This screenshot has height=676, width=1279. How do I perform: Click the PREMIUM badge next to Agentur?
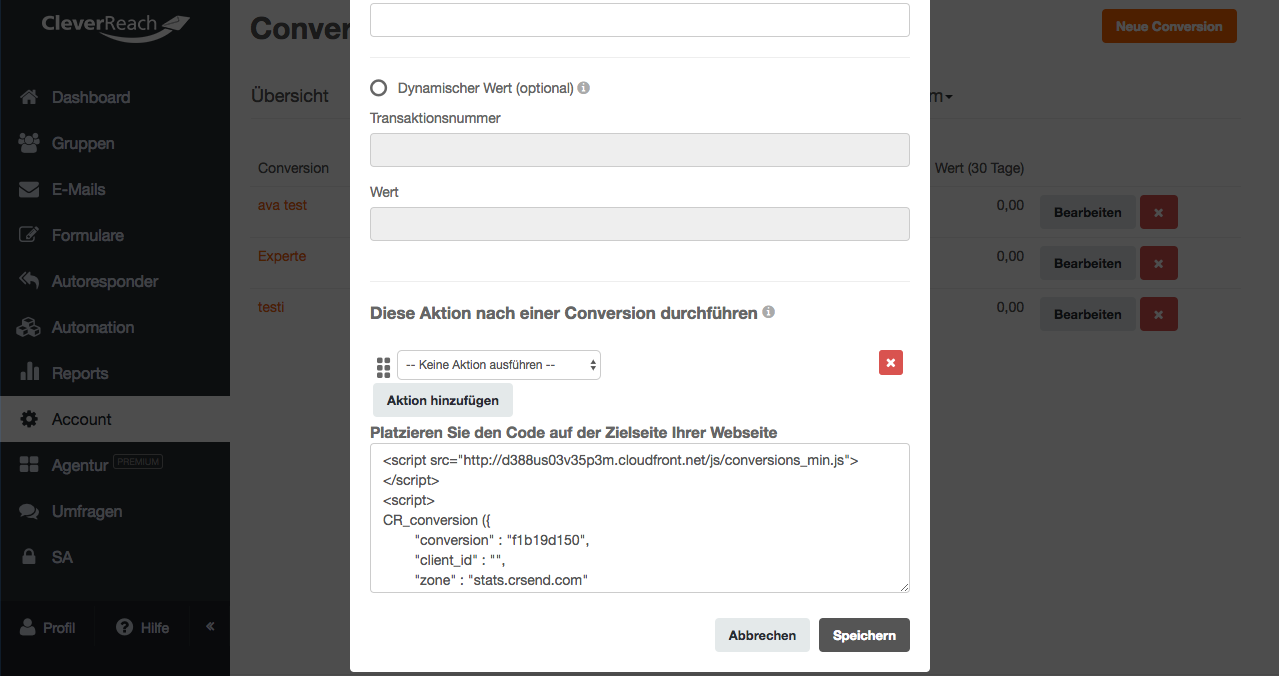(138, 462)
